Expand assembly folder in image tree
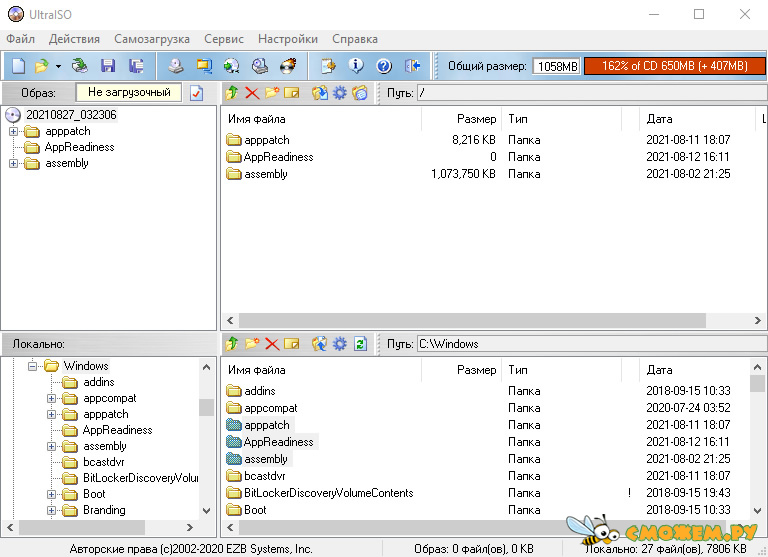768x557 pixels. [13, 163]
